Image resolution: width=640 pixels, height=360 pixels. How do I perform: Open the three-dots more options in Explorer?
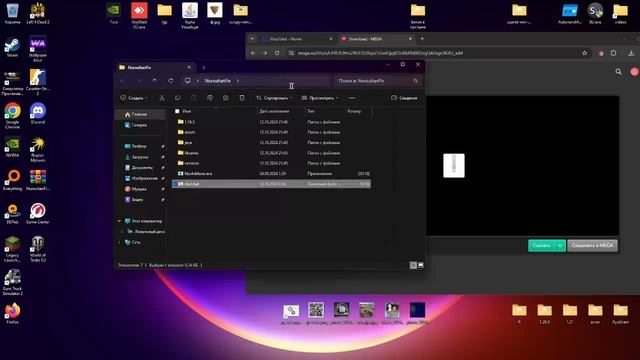click(352, 98)
